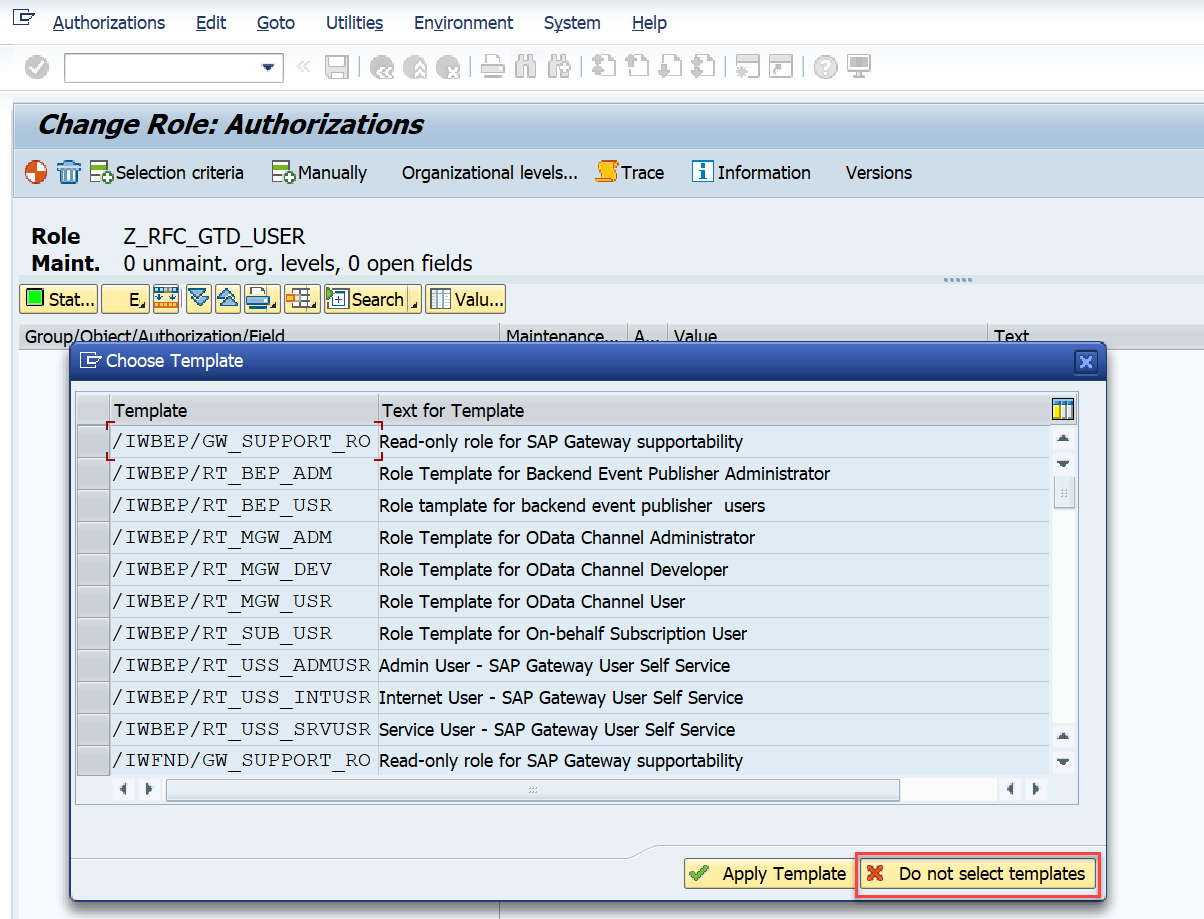Open column settings icon in template table

pos(1062,409)
